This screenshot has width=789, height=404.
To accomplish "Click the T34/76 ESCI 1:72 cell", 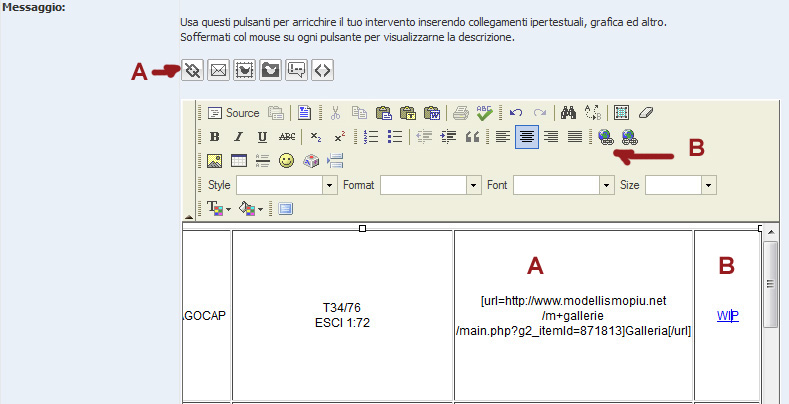I will coord(342,315).
